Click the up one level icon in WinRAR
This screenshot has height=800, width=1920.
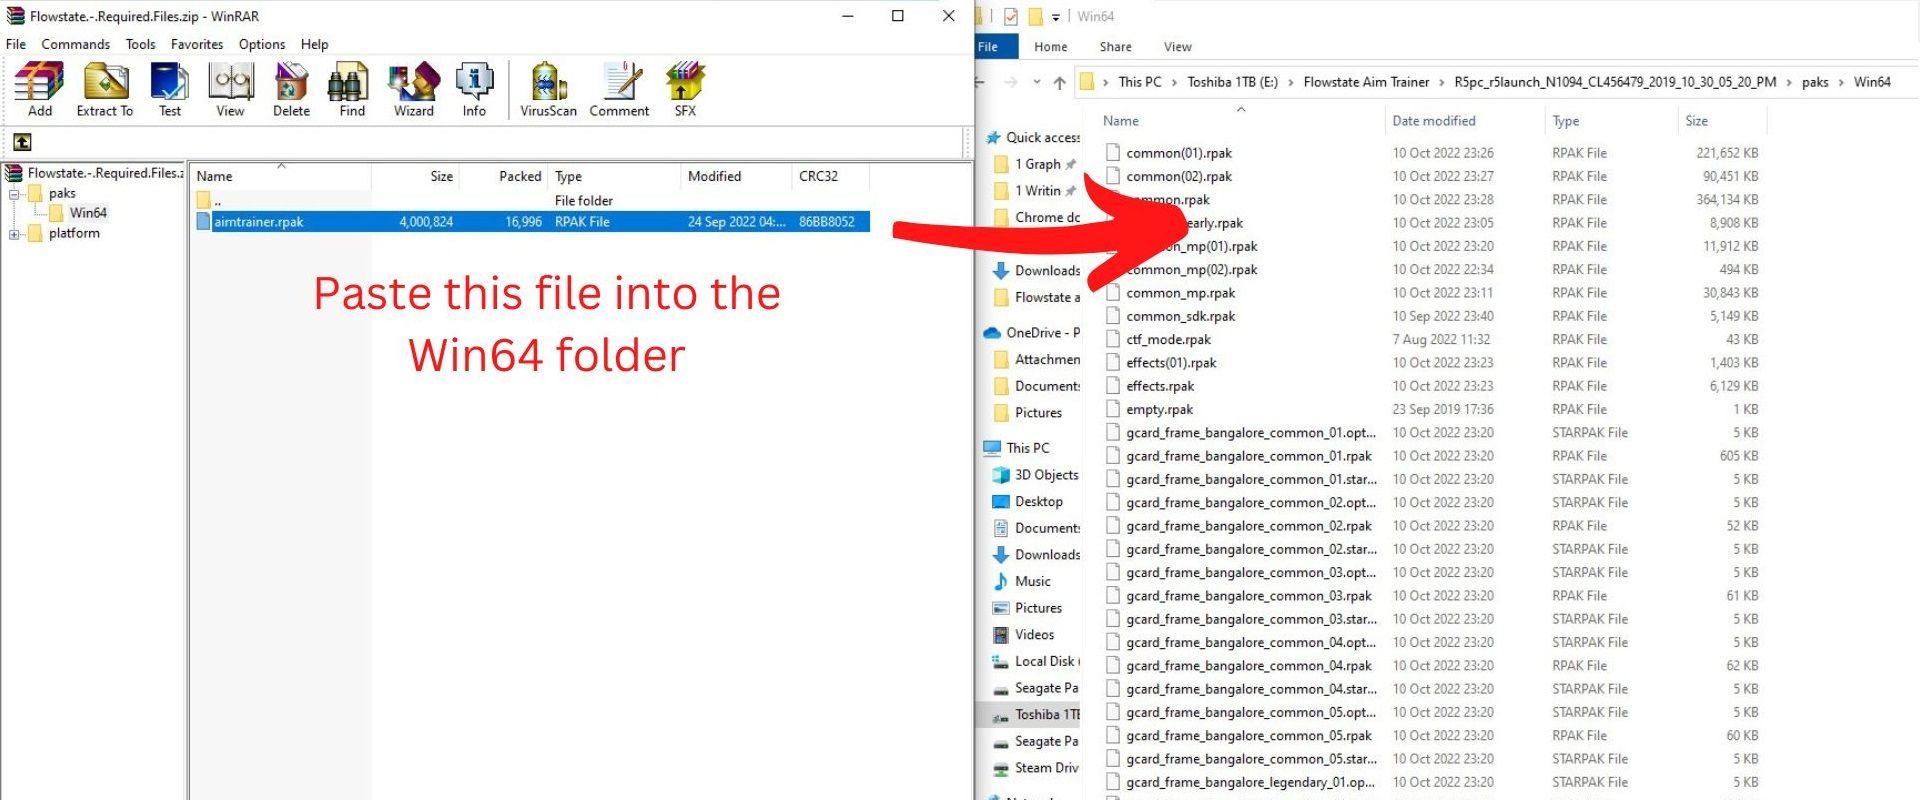point(22,142)
